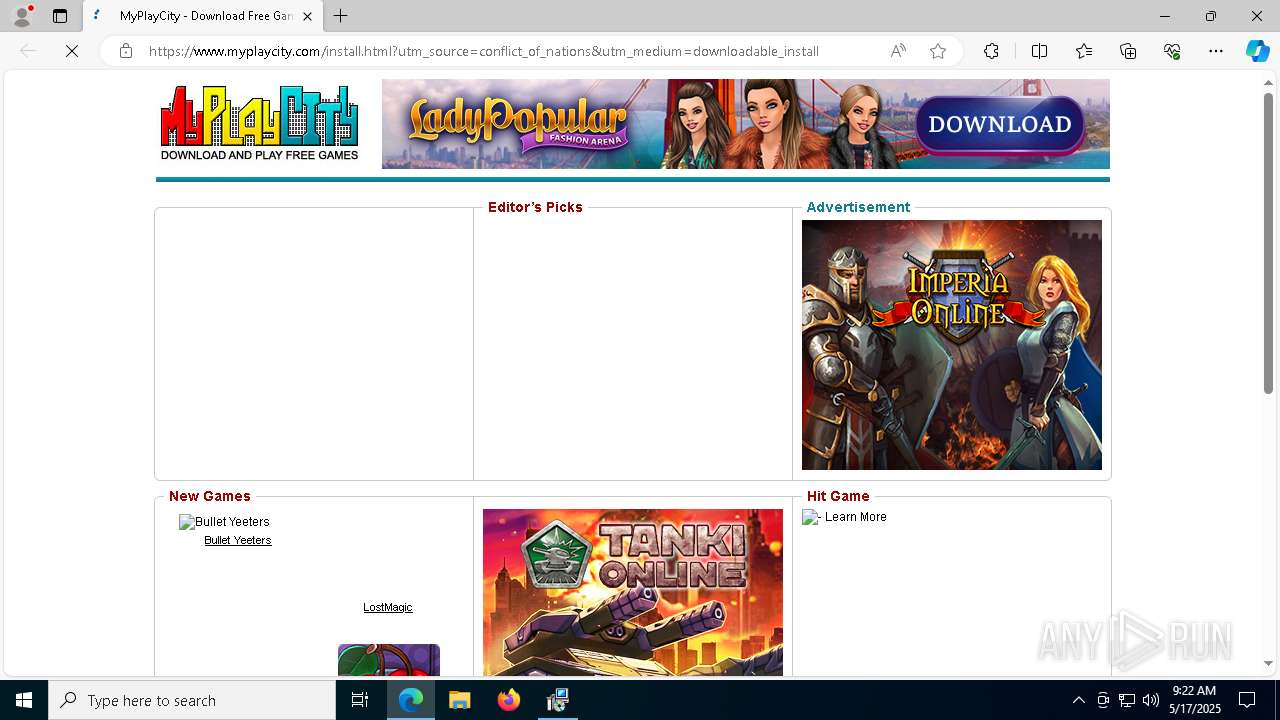Close the MyPlayCity browser tab
Screen dimensions: 1280x720
[307, 16]
